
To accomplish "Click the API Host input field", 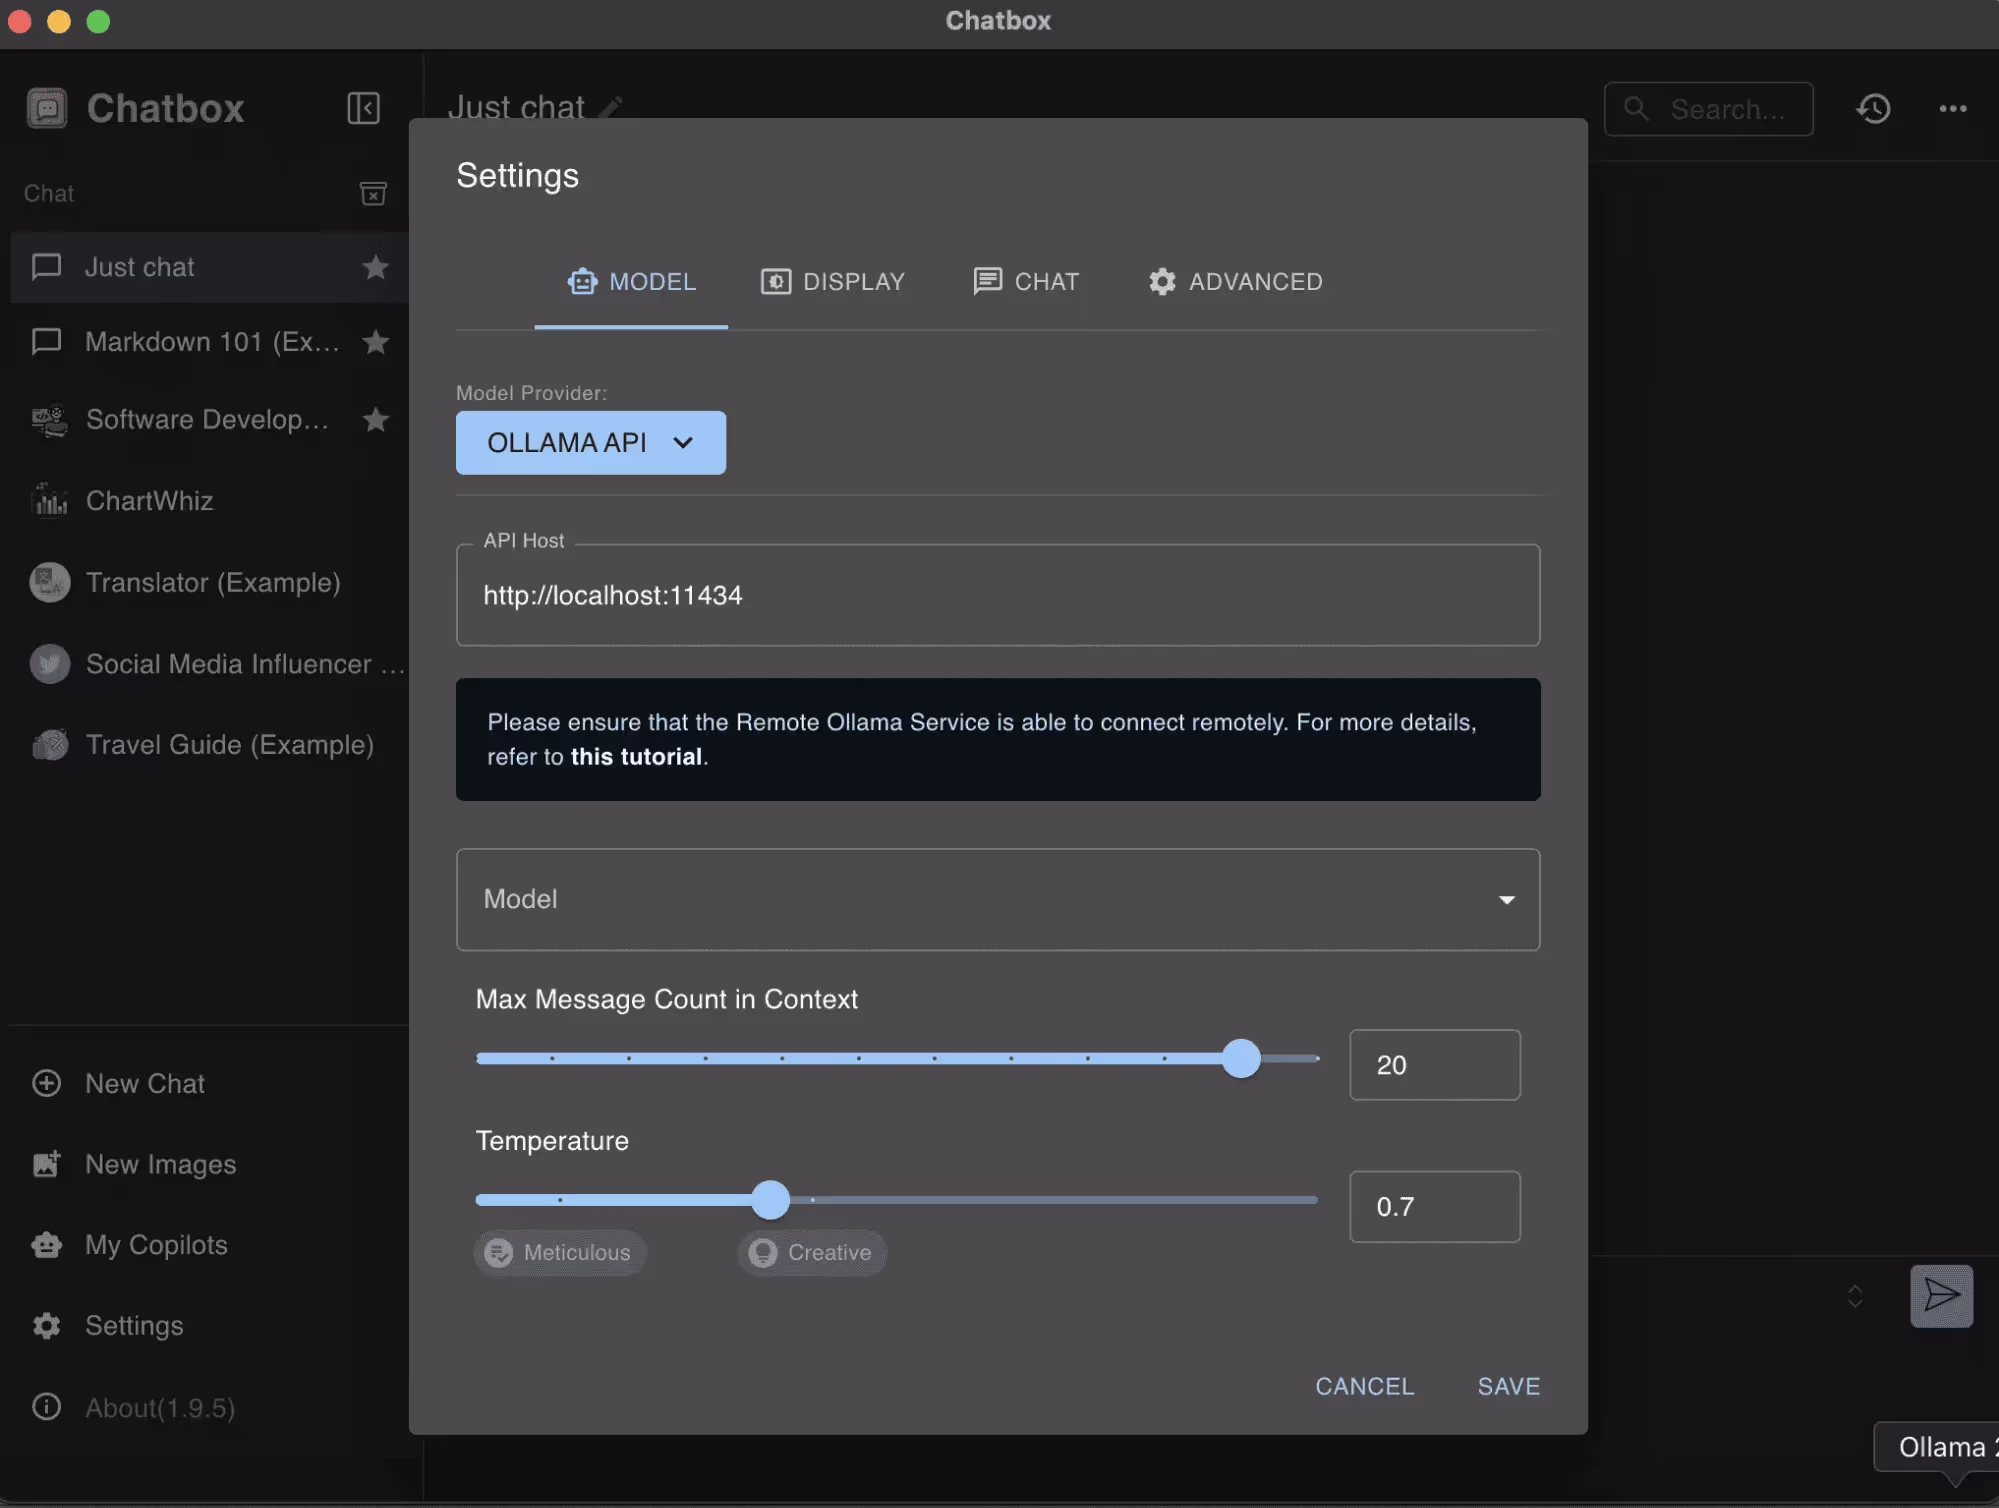I will (997, 595).
